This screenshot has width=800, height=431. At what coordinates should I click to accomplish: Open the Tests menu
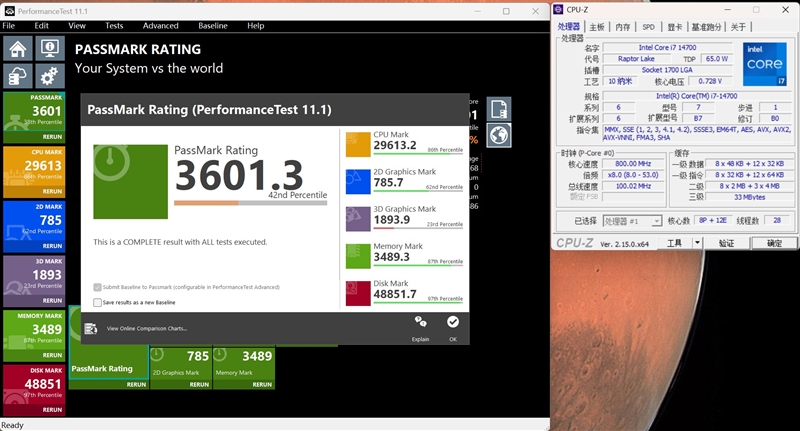(114, 26)
